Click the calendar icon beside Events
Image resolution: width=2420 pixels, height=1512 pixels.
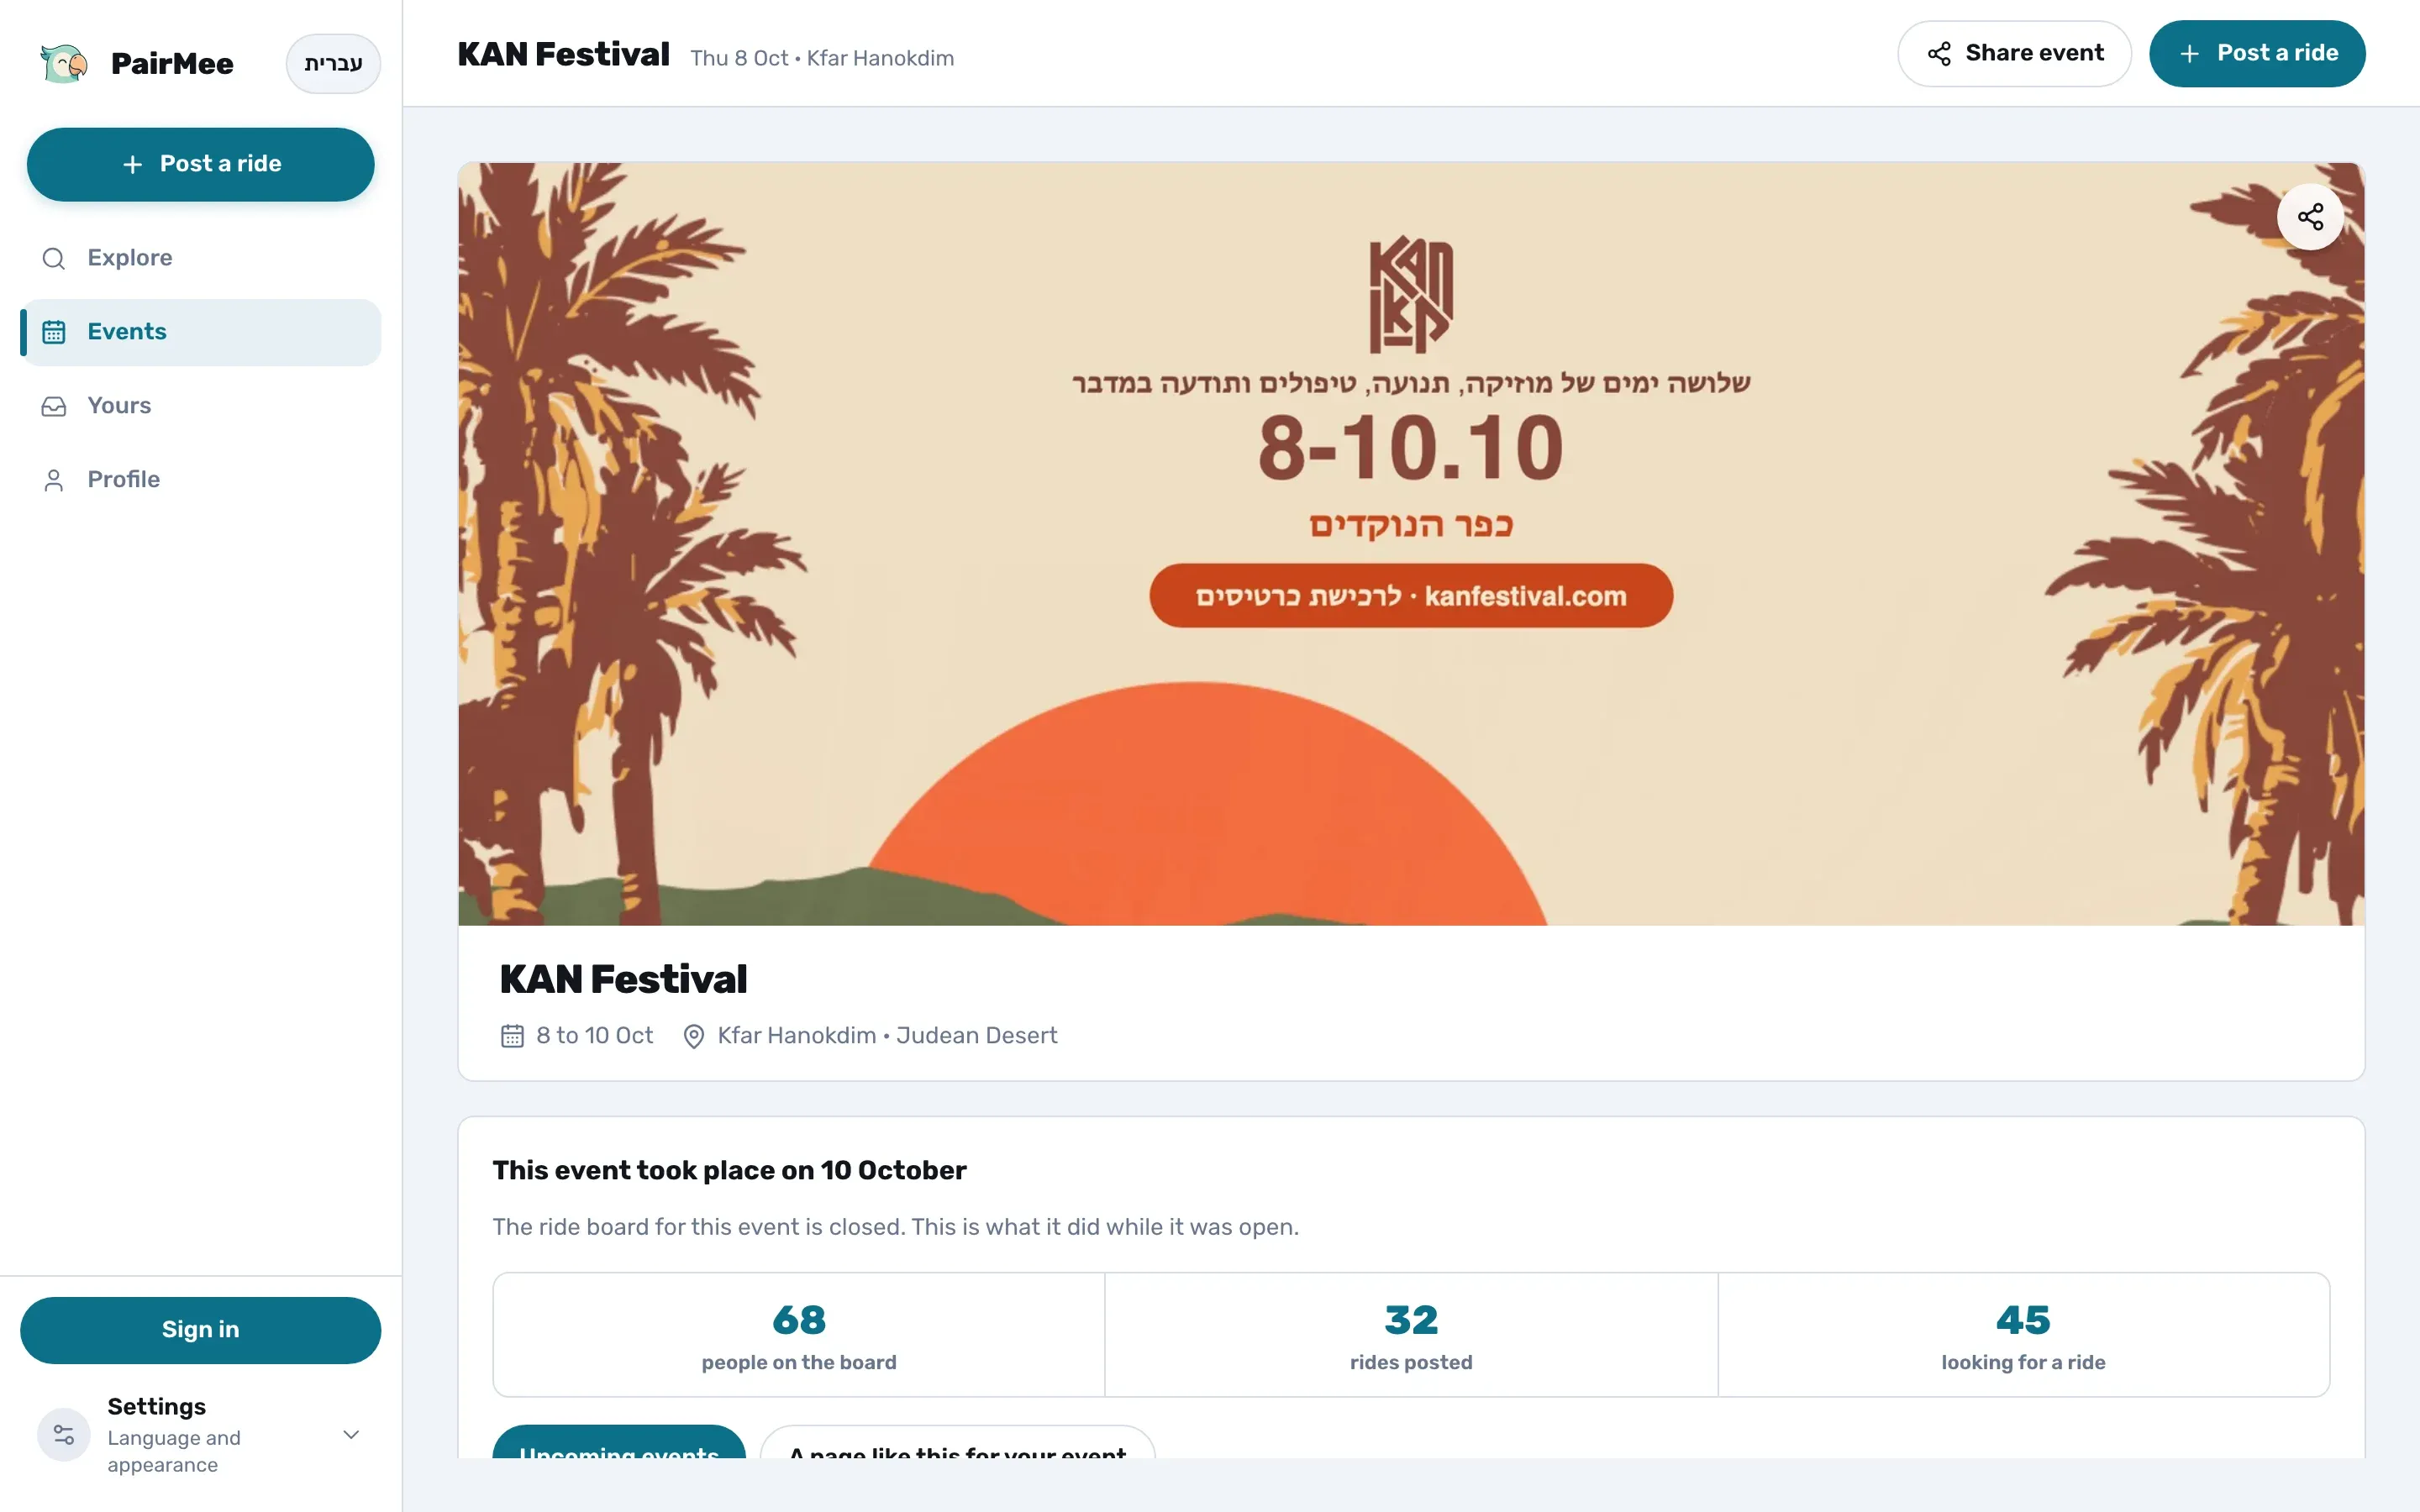point(54,332)
